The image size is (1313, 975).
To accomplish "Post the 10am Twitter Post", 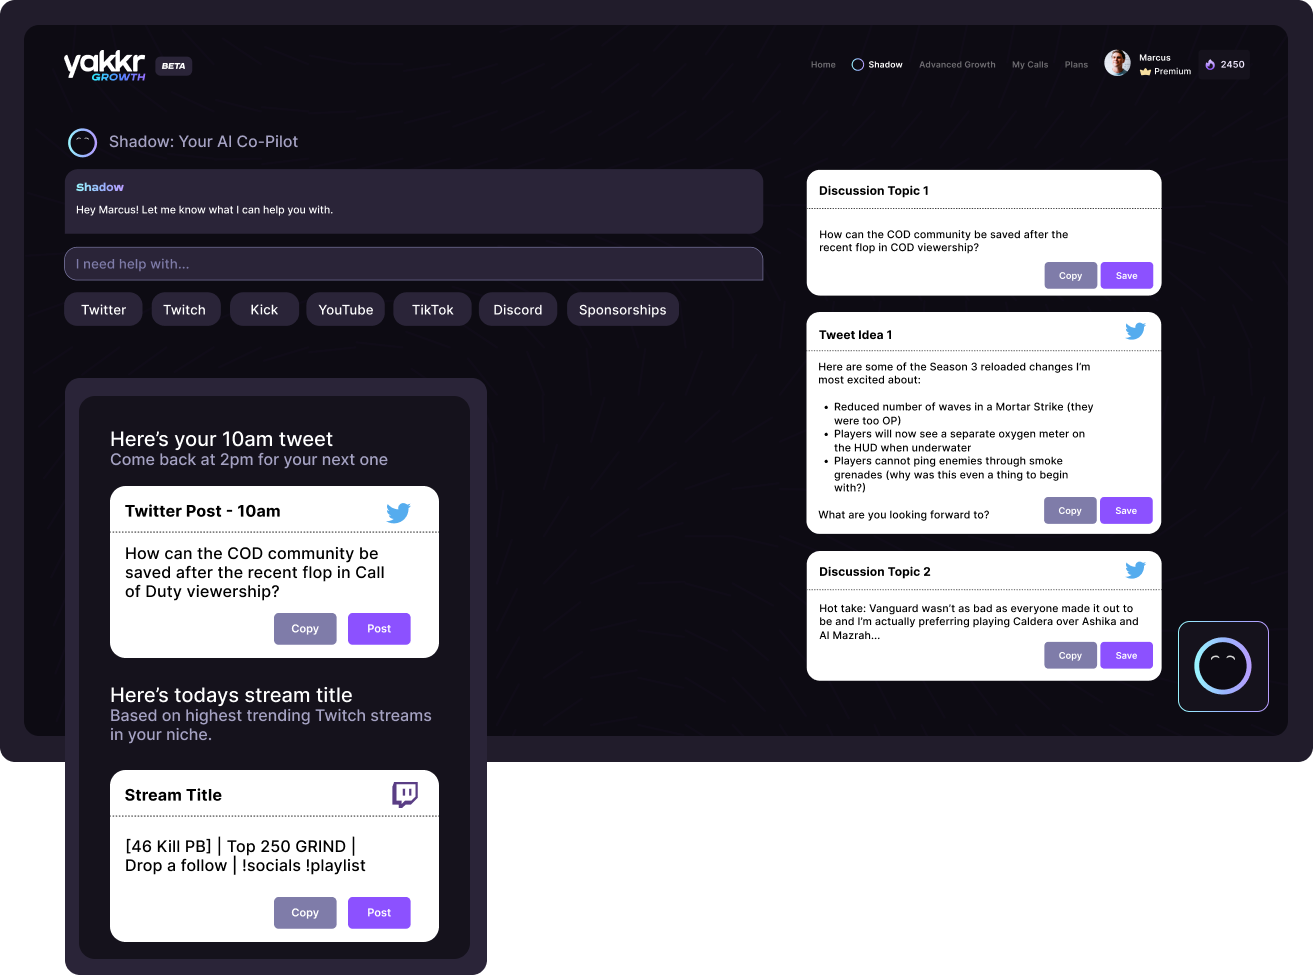I will (x=379, y=629).
